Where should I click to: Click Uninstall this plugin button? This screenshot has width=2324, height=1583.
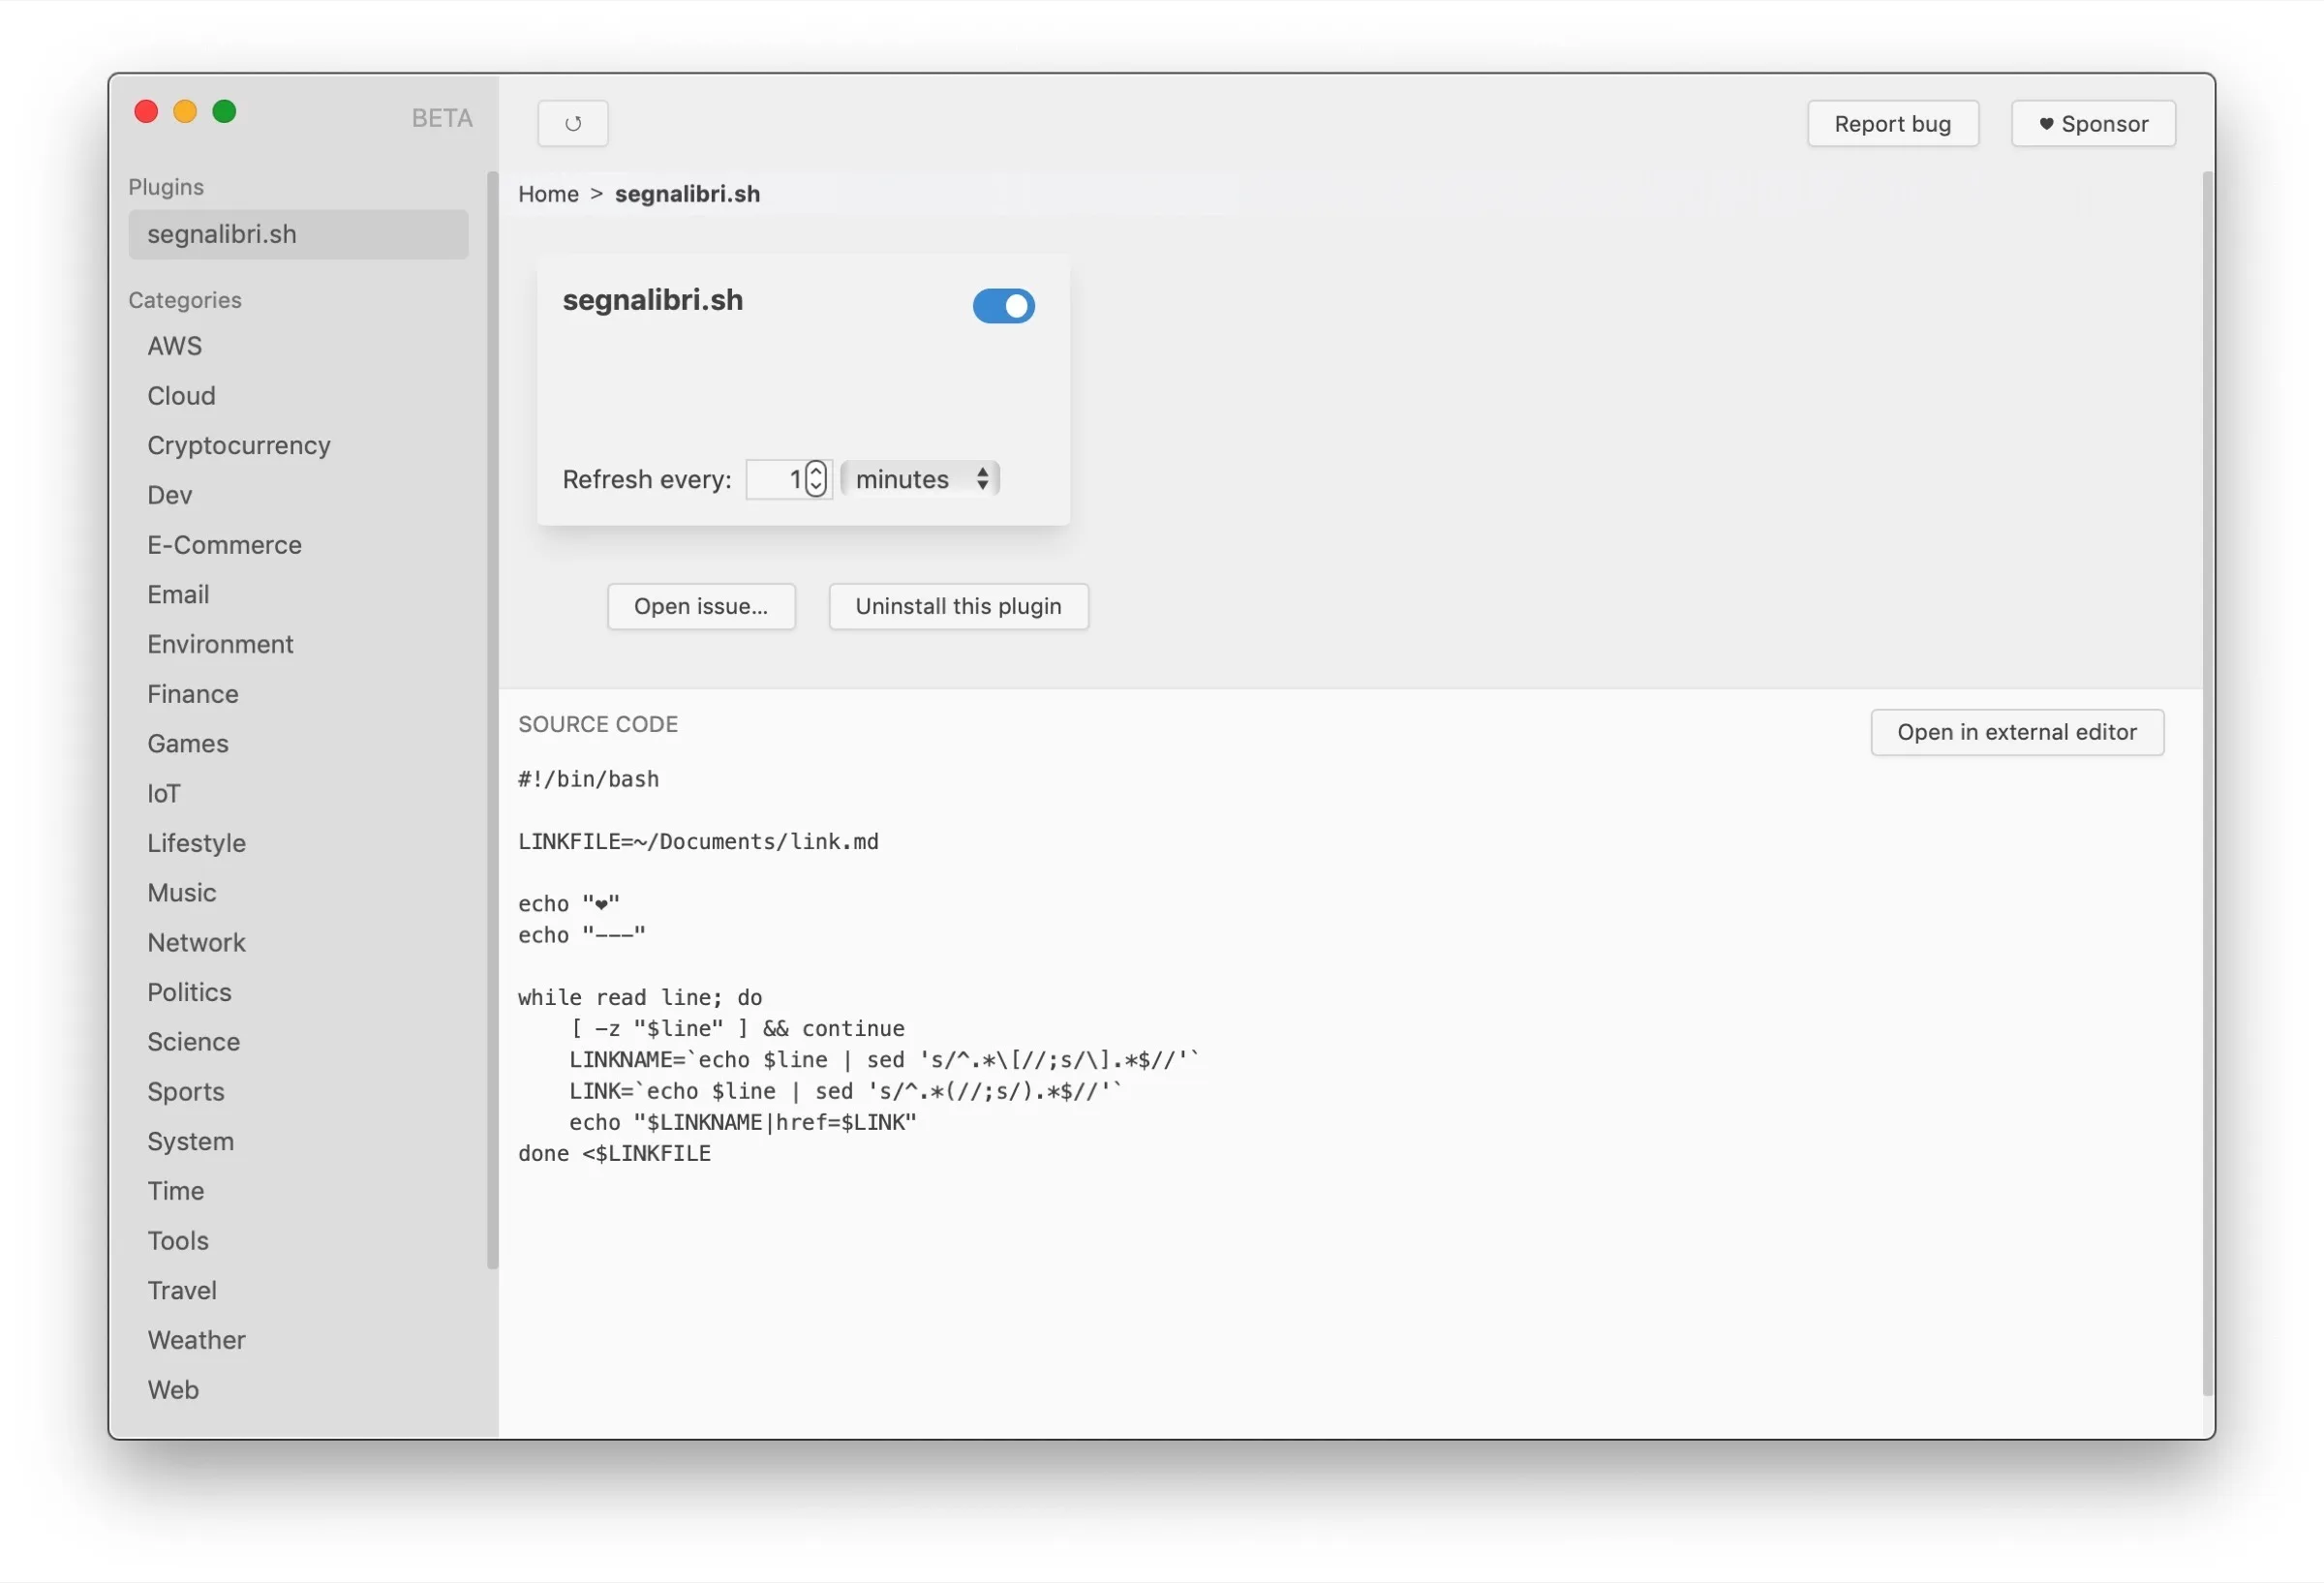(x=957, y=605)
